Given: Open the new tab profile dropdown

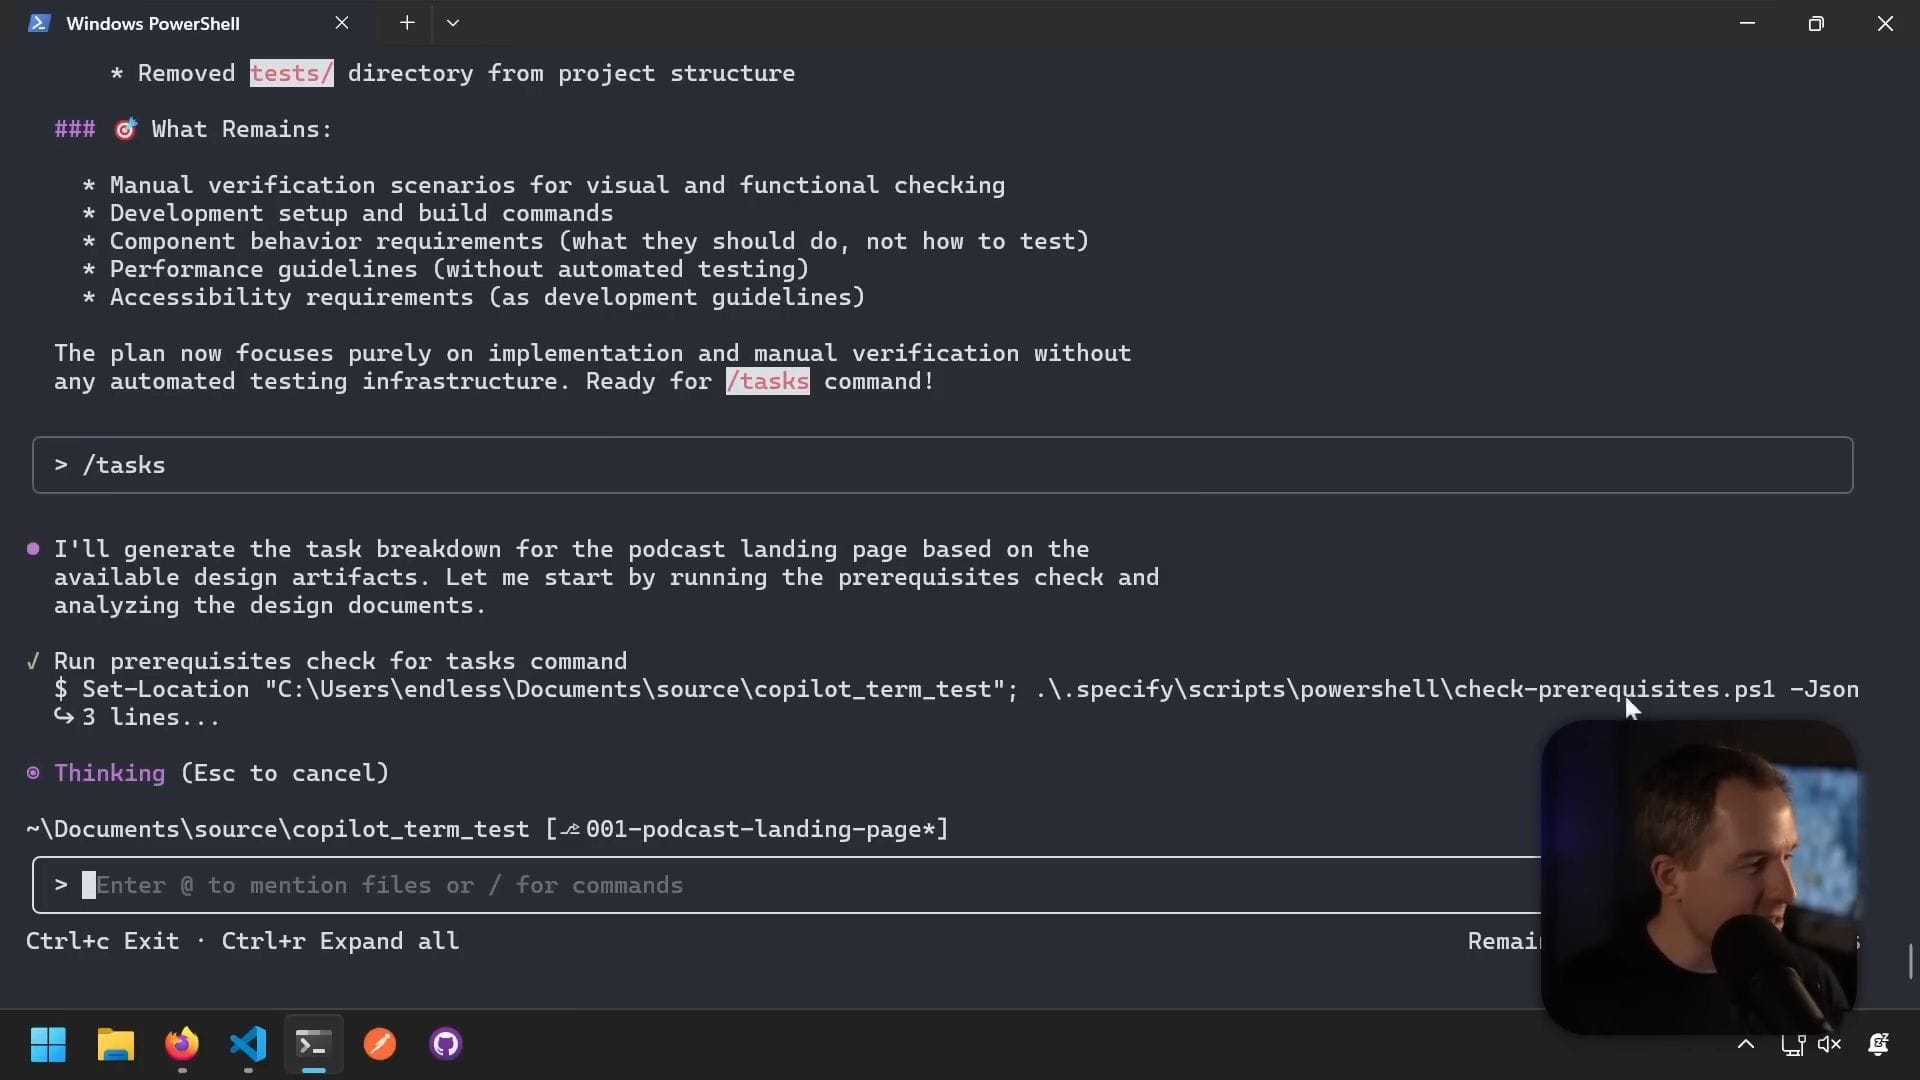Looking at the screenshot, I should tap(453, 23).
